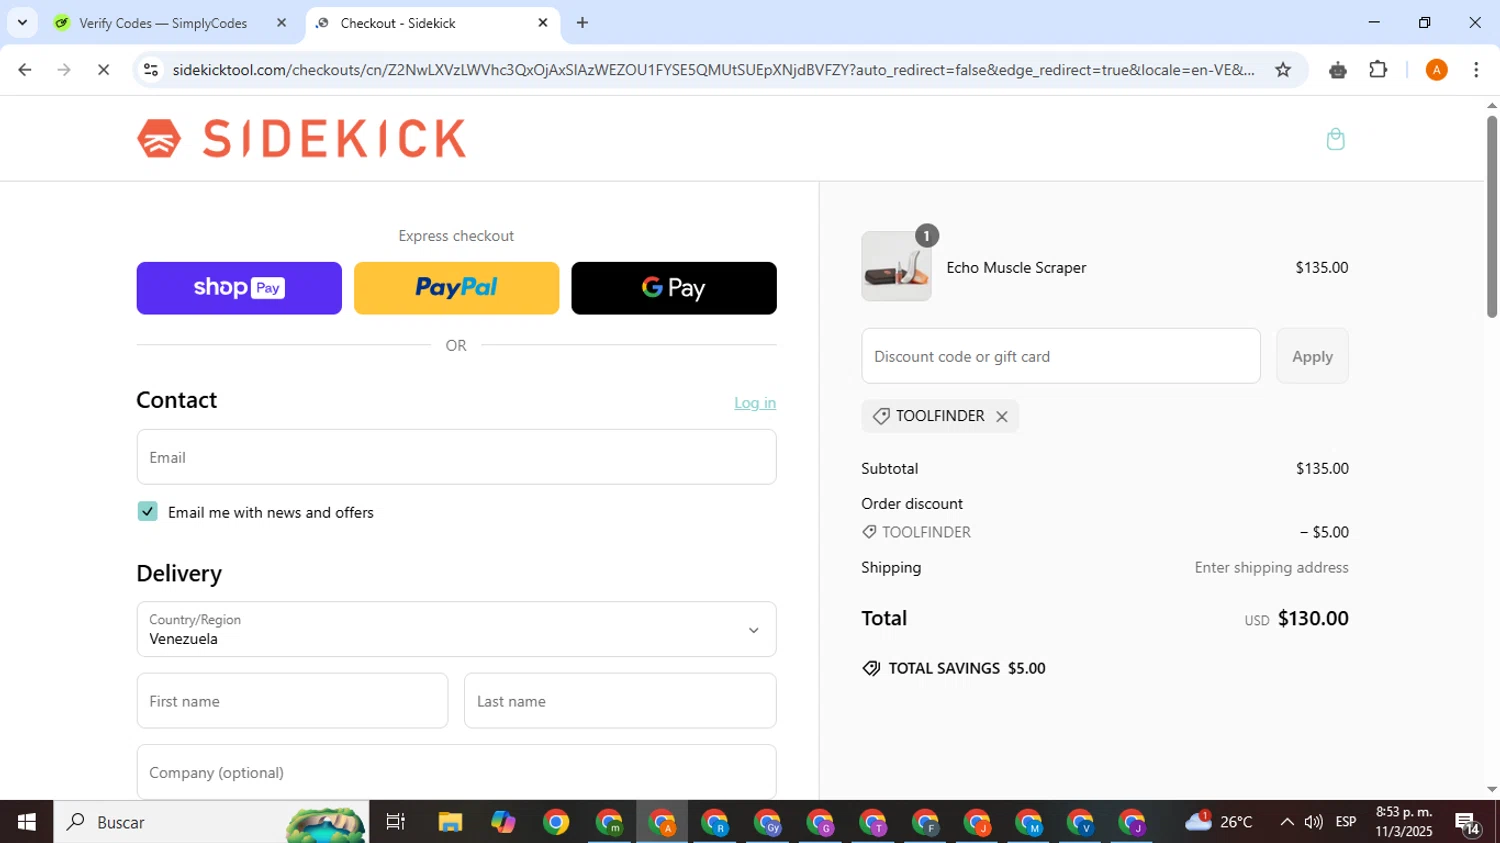The image size is (1500, 843).
Task: Click the address bar URL
Action: click(713, 70)
